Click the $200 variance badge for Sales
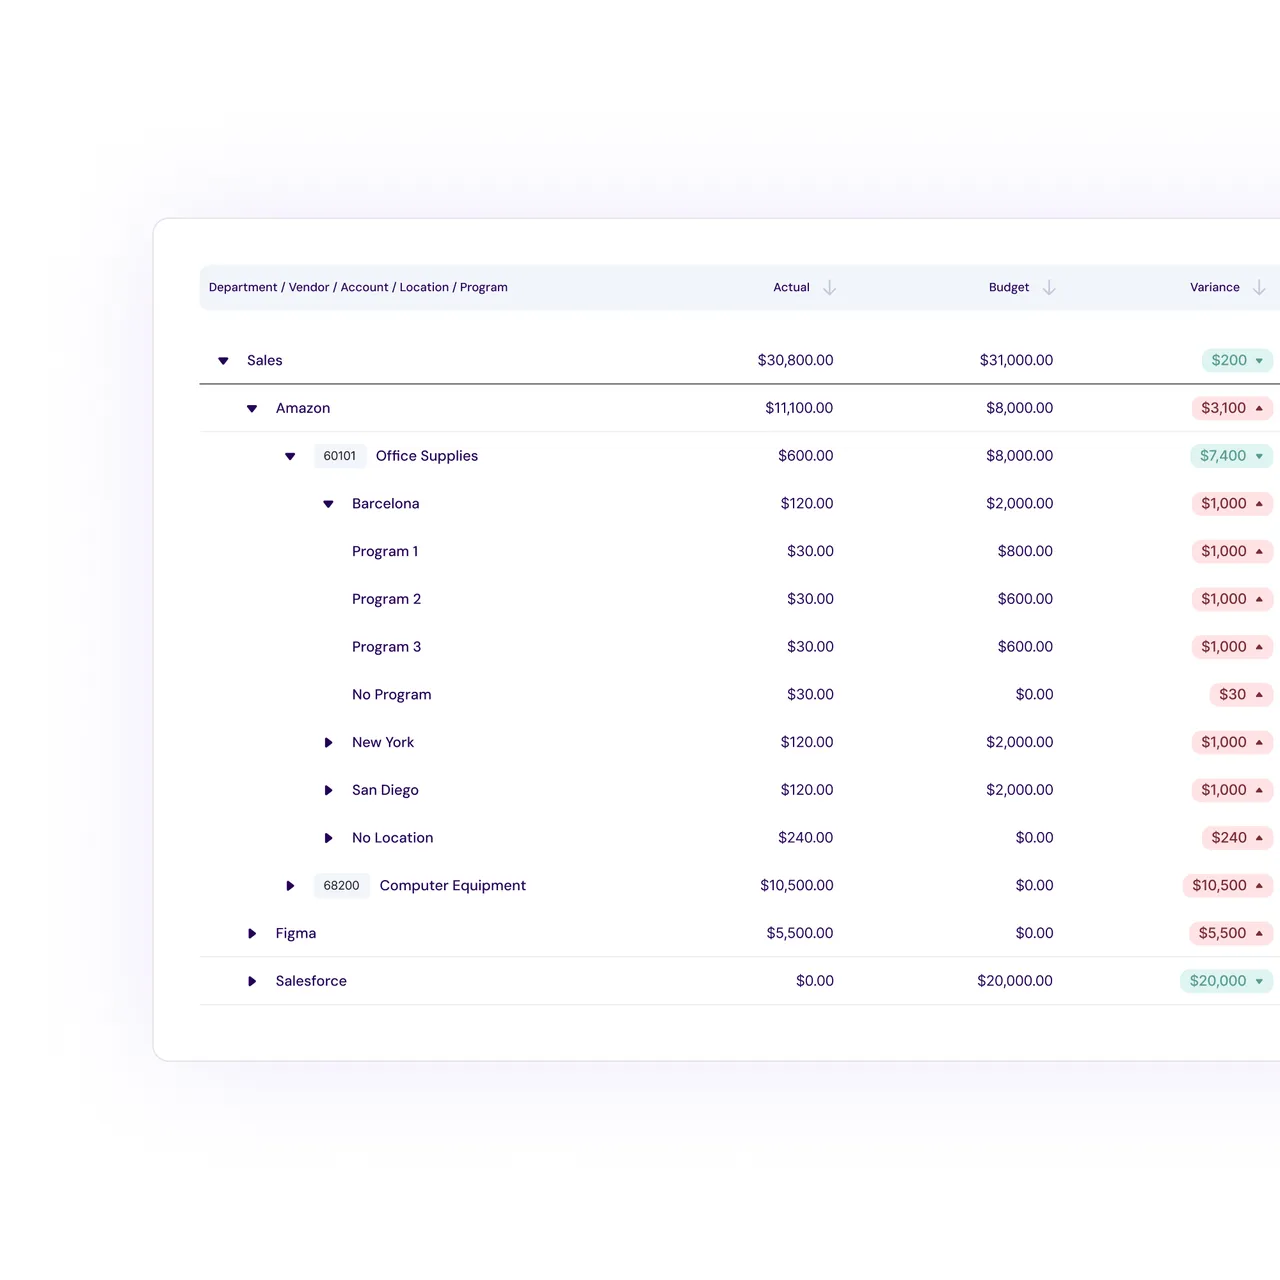The height and width of the screenshot is (1280, 1280). click(1237, 360)
